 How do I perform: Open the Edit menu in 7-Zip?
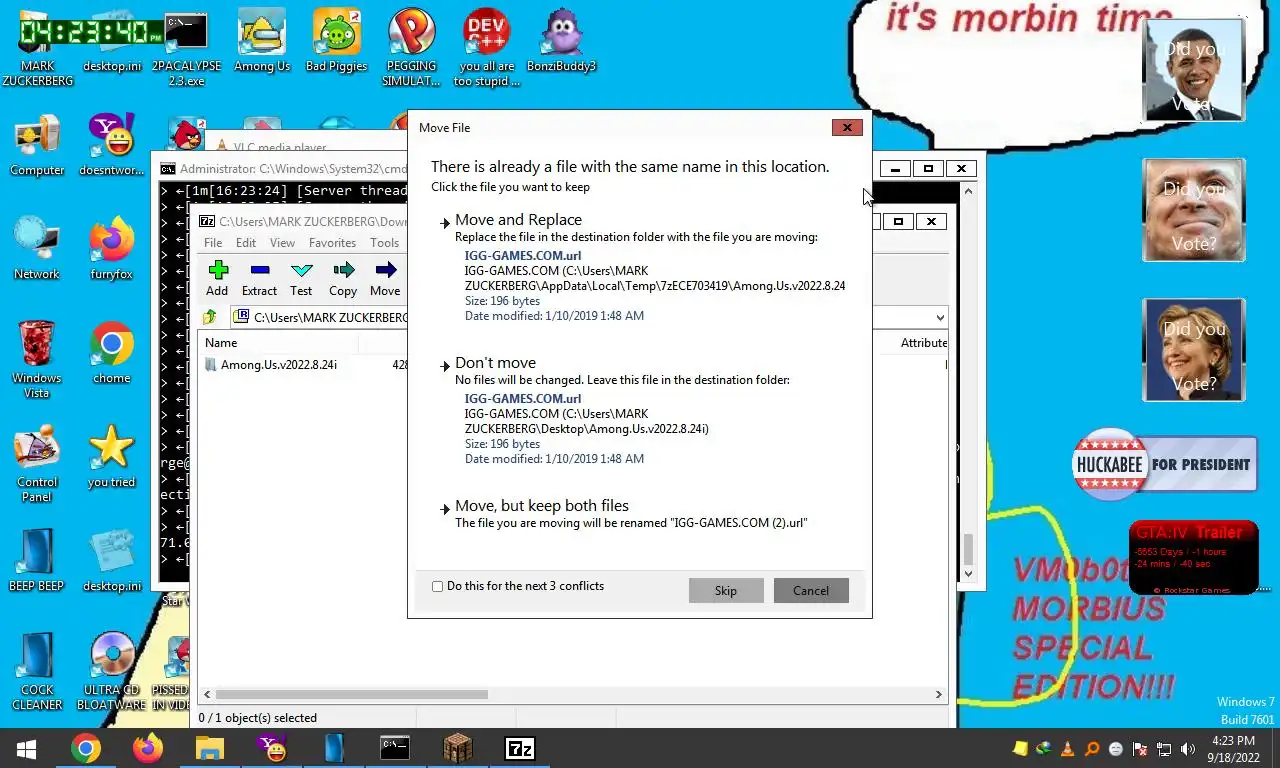coord(246,243)
